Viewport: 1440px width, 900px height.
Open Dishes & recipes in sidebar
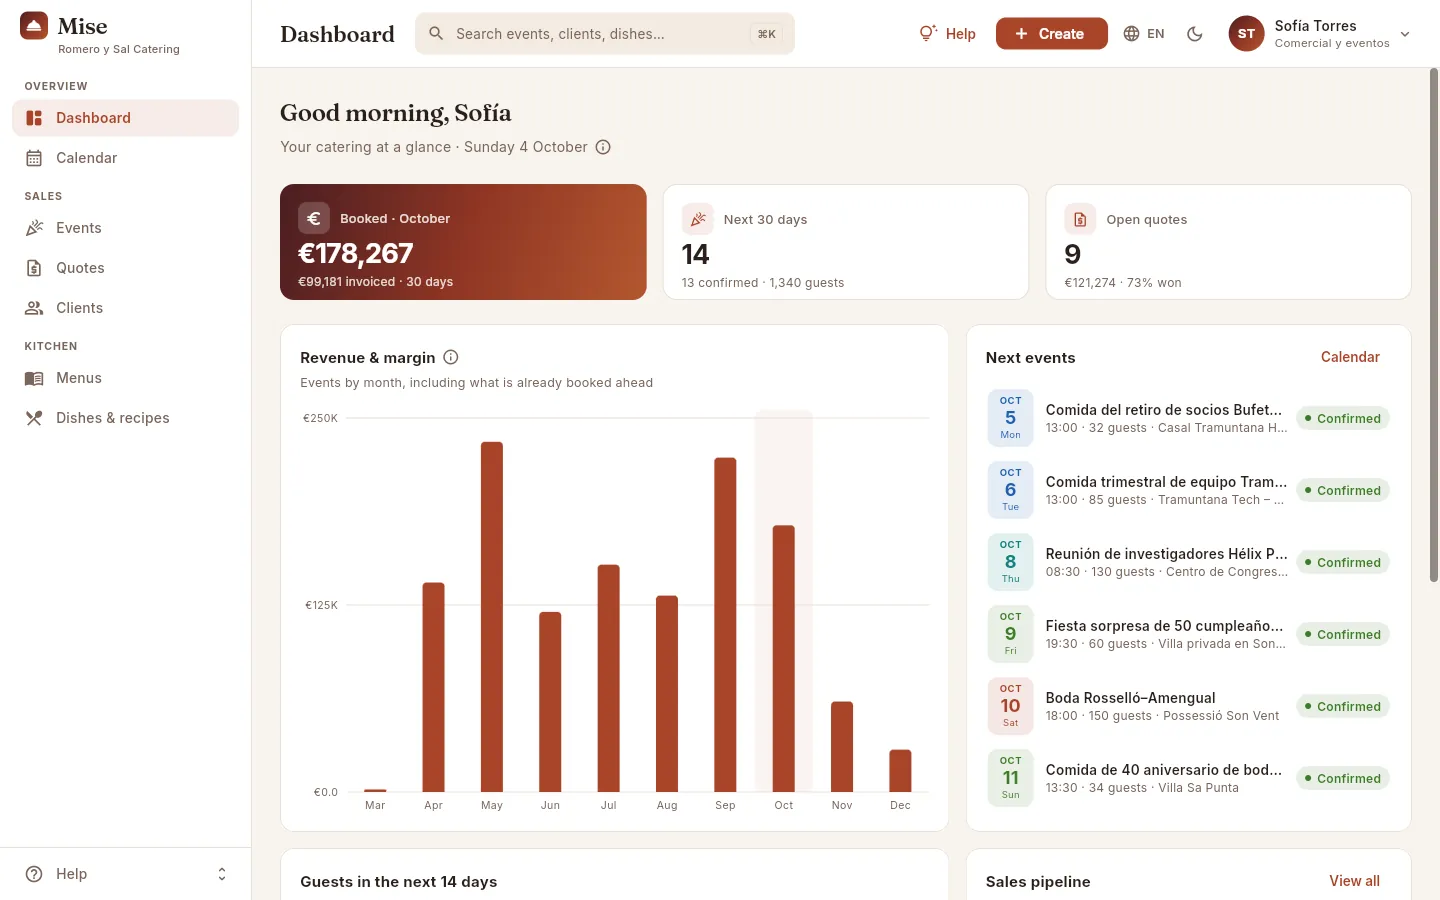125,418
